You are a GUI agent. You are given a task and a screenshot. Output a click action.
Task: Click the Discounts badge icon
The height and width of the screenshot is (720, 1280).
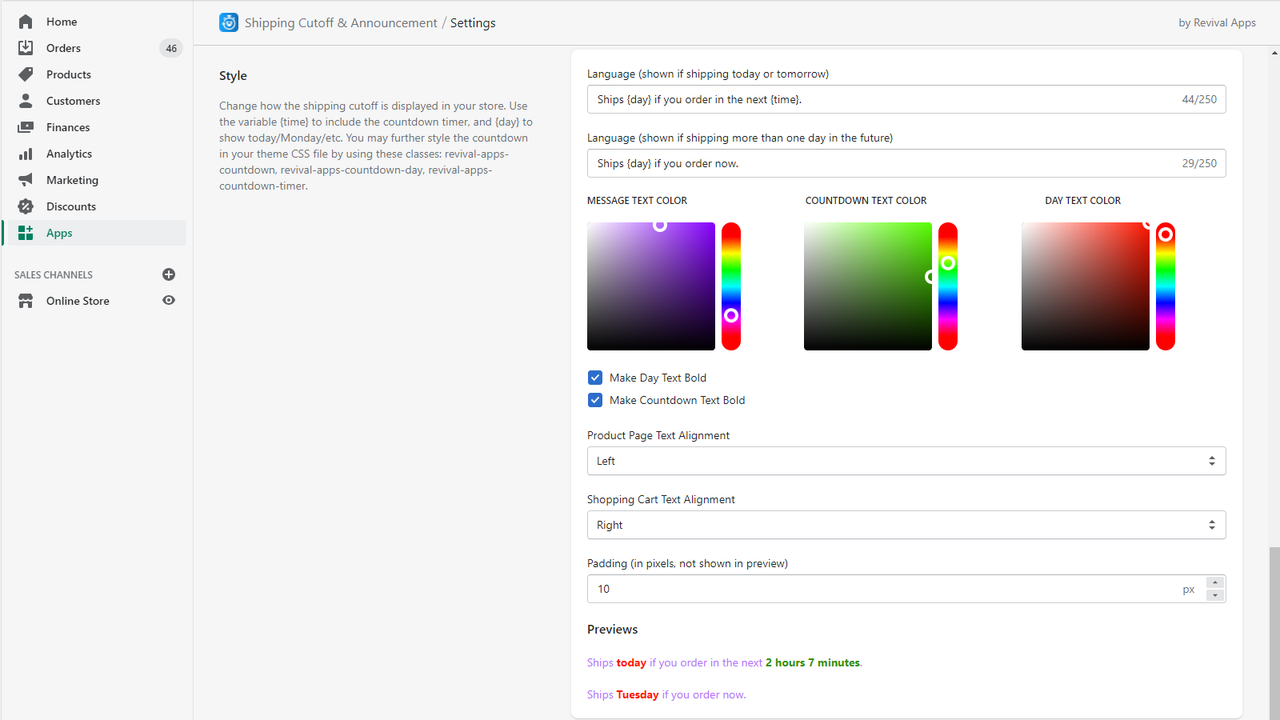coord(26,207)
